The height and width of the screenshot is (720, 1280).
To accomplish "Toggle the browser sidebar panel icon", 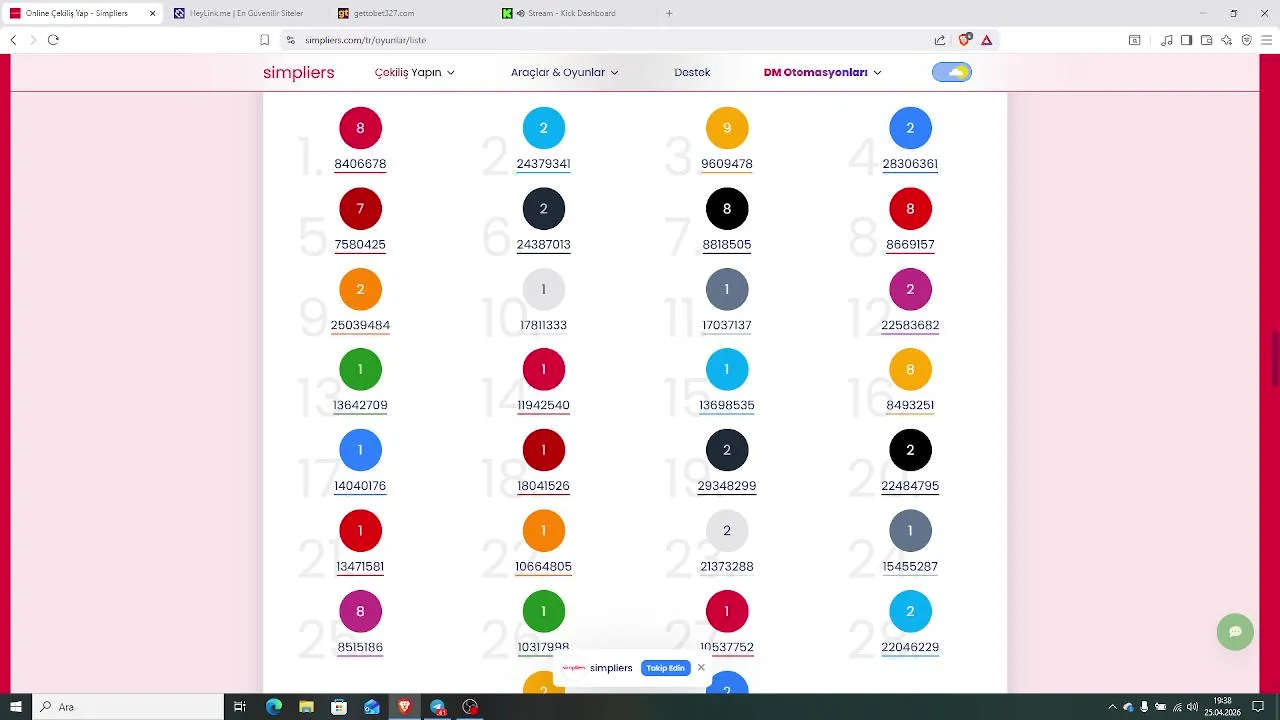I will [x=1186, y=40].
